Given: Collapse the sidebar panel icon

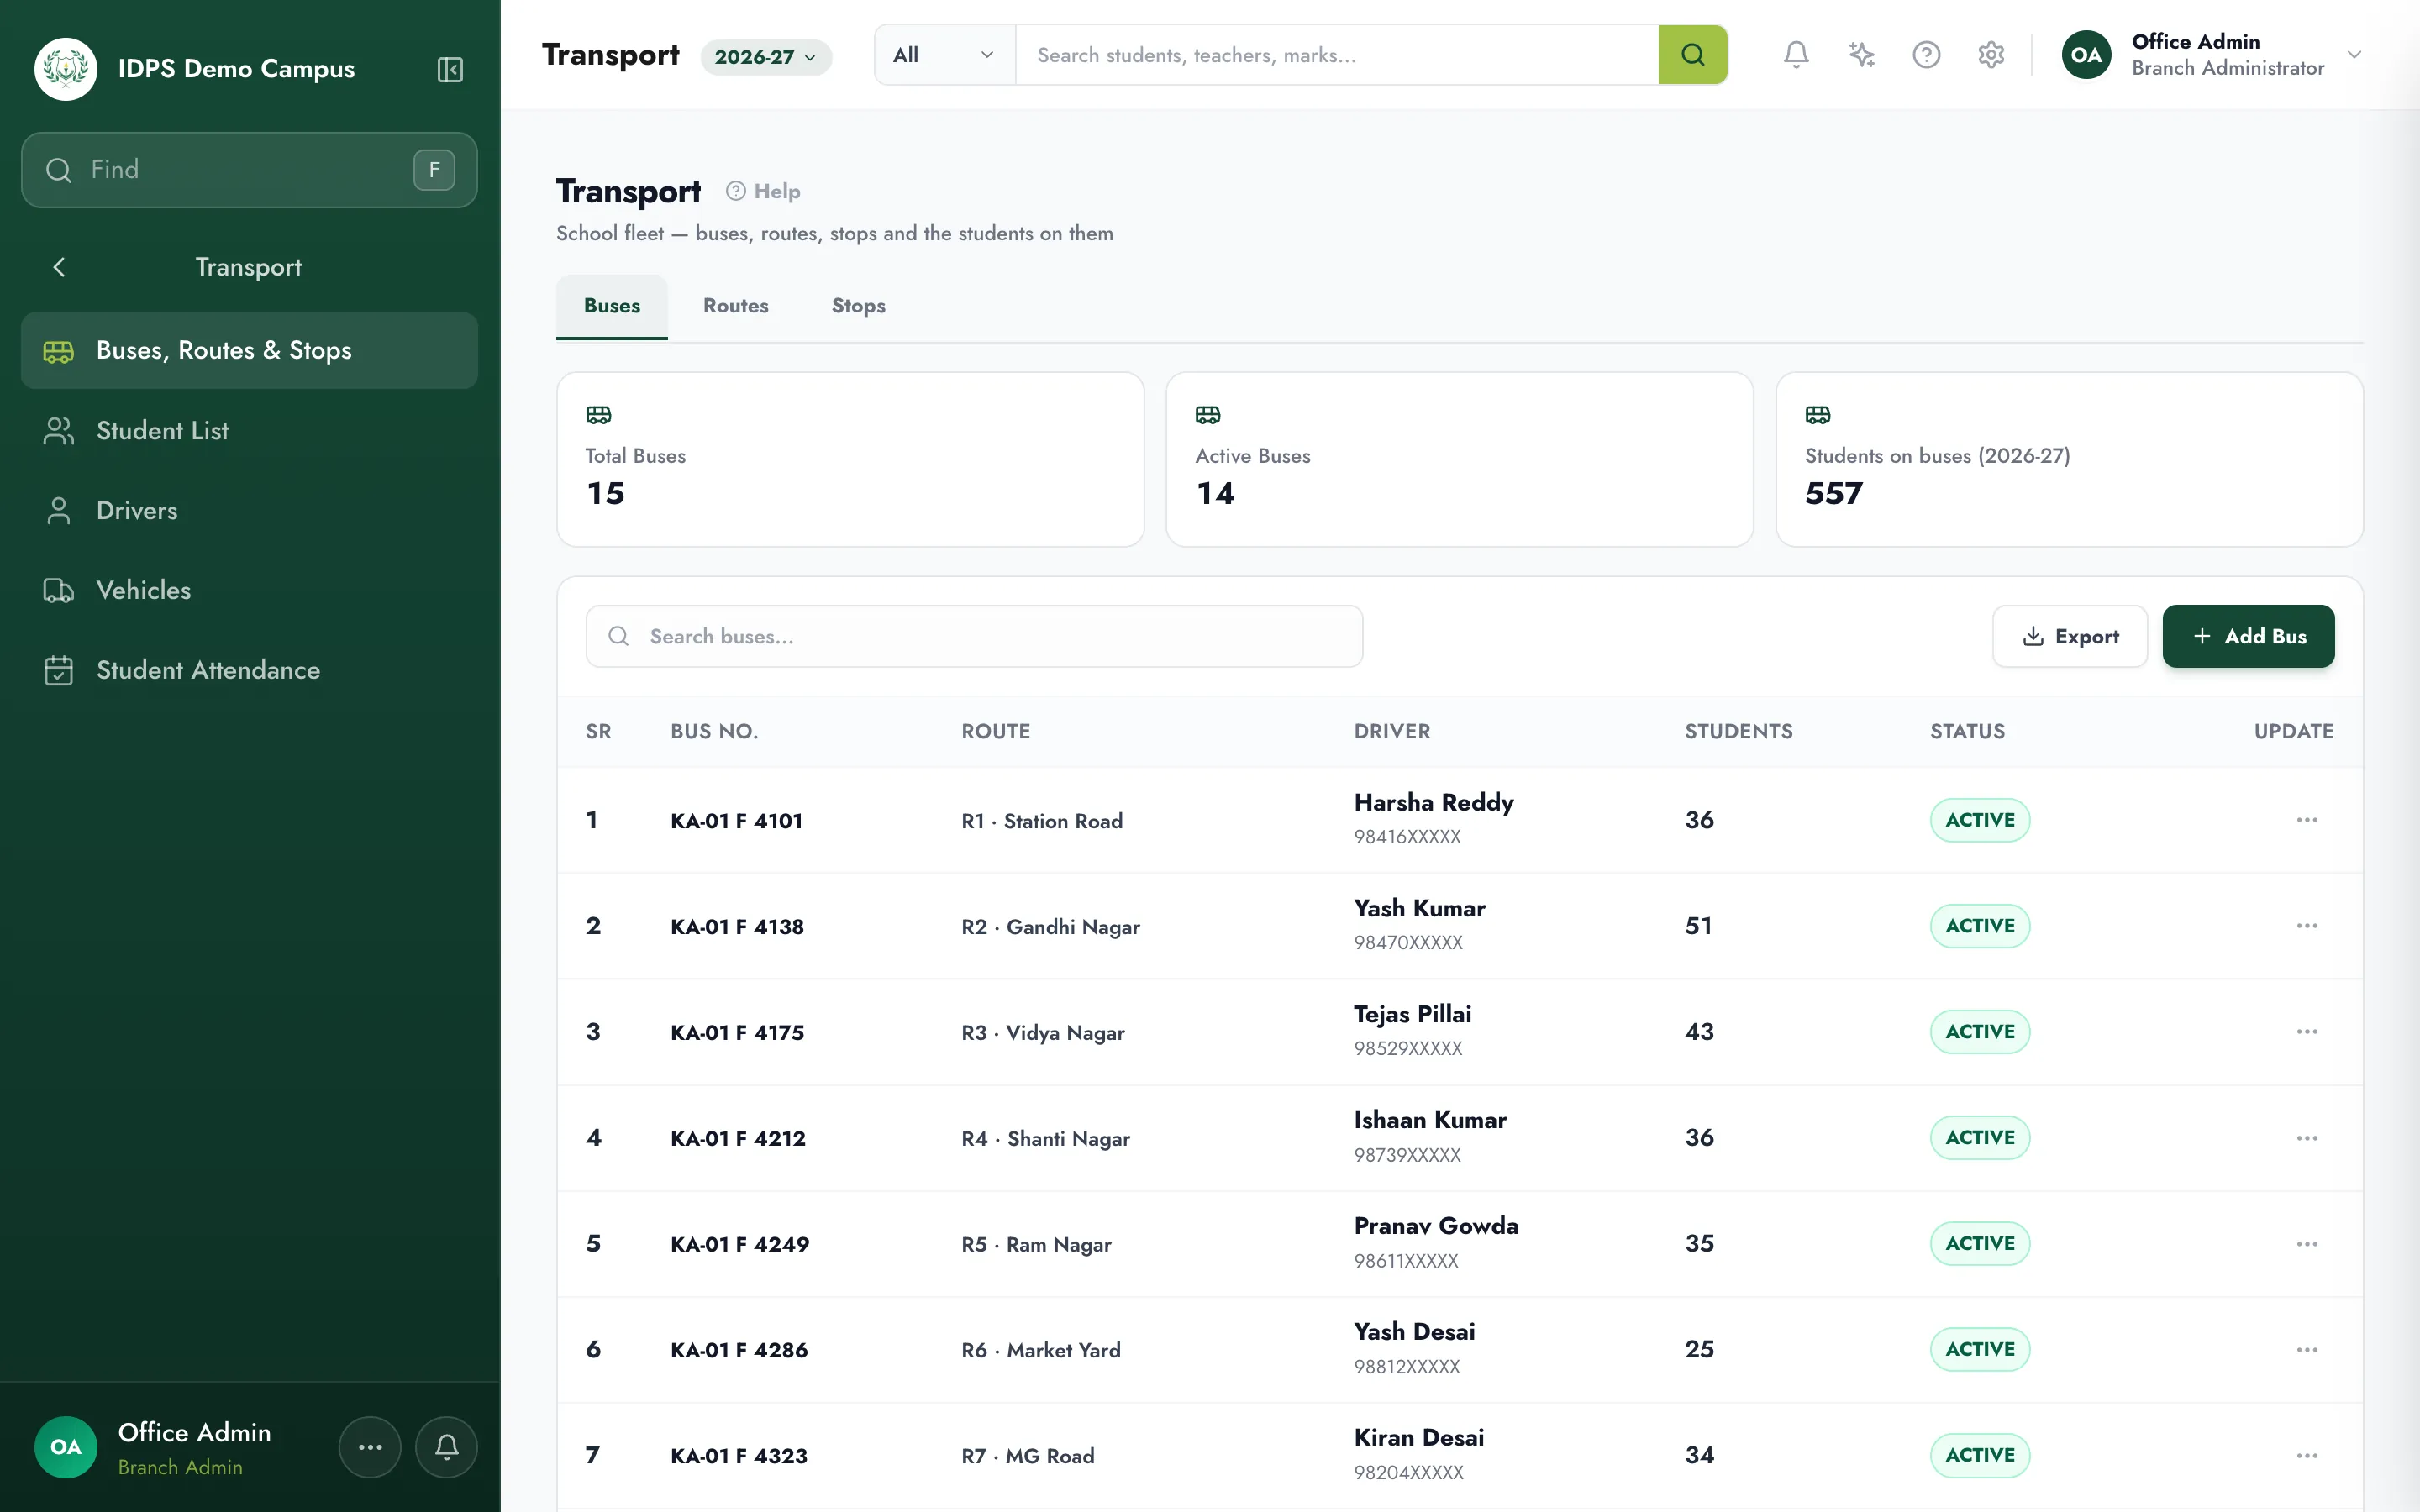Looking at the screenshot, I should click(450, 69).
